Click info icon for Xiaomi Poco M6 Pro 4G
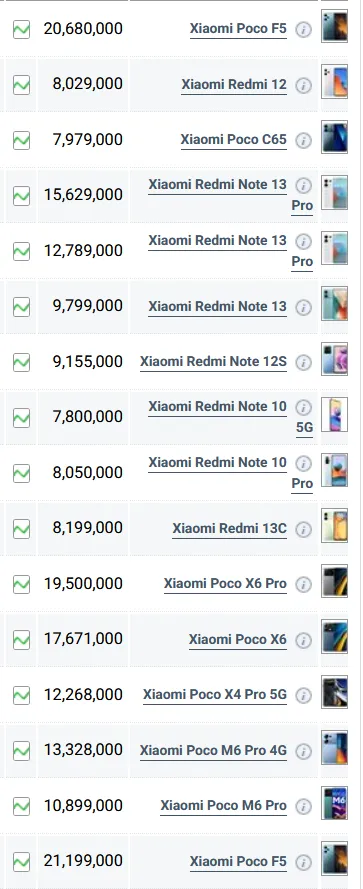Image resolution: width=363 pixels, height=889 pixels. (304, 751)
